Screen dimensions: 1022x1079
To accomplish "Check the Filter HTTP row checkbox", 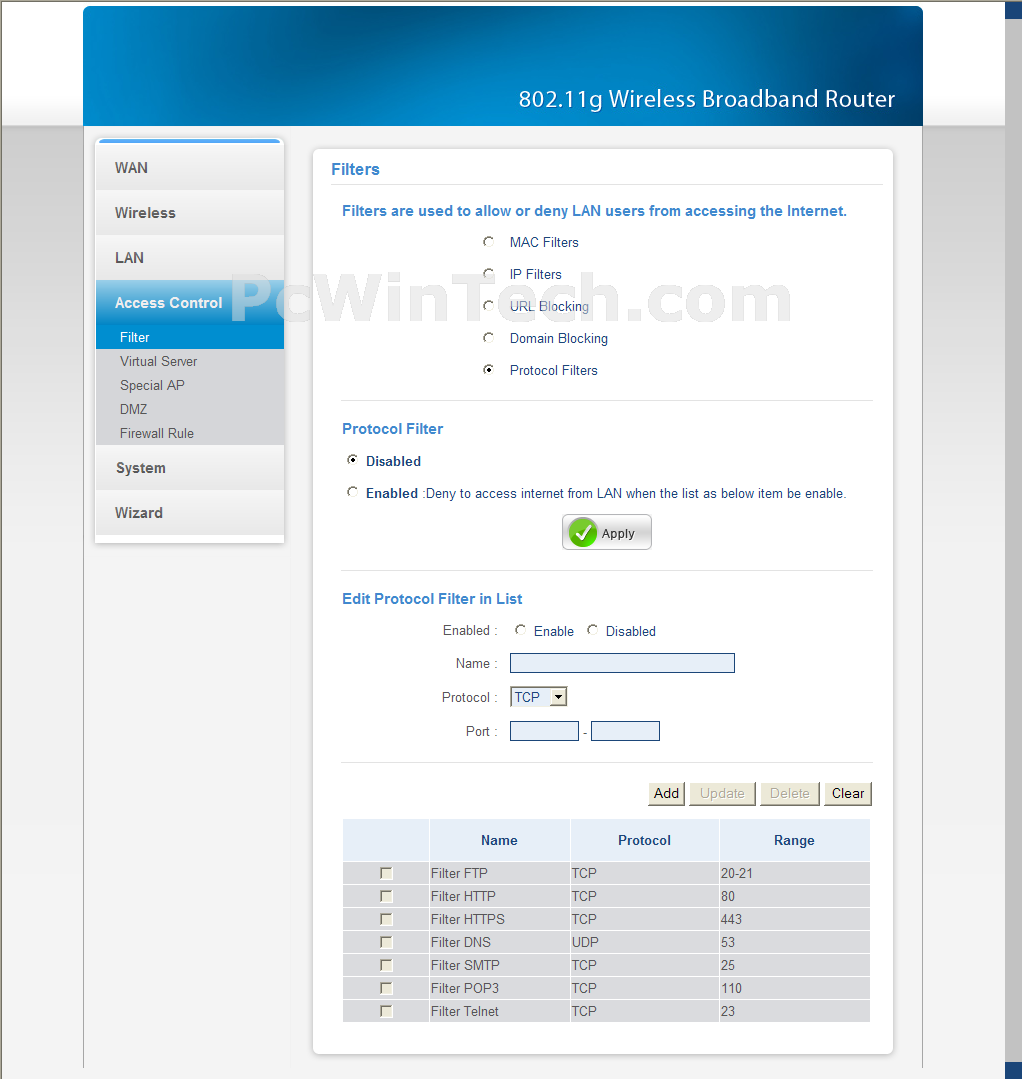I will [386, 896].
